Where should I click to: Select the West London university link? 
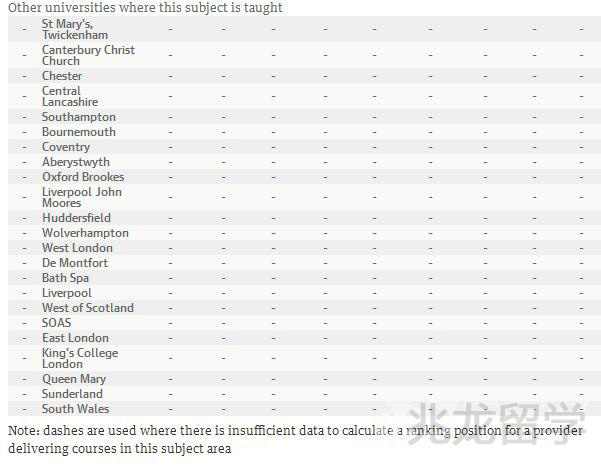click(x=77, y=248)
